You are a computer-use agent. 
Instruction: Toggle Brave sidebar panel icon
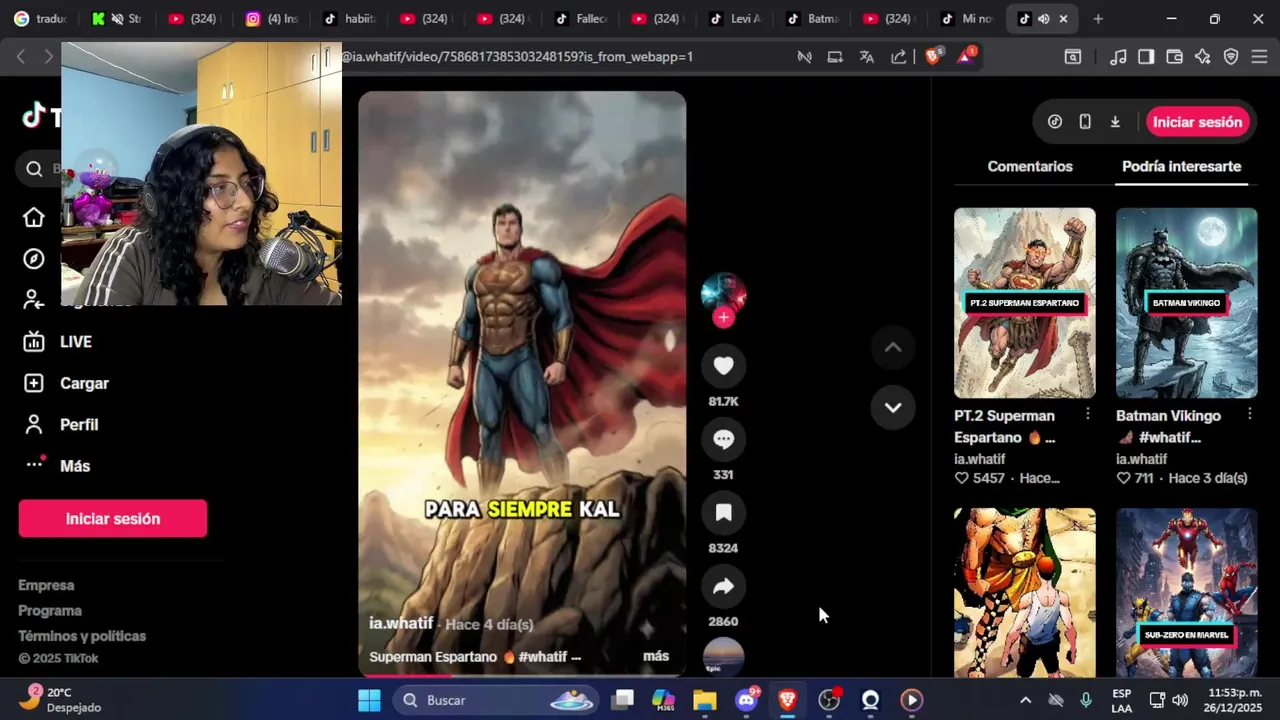click(x=1146, y=57)
